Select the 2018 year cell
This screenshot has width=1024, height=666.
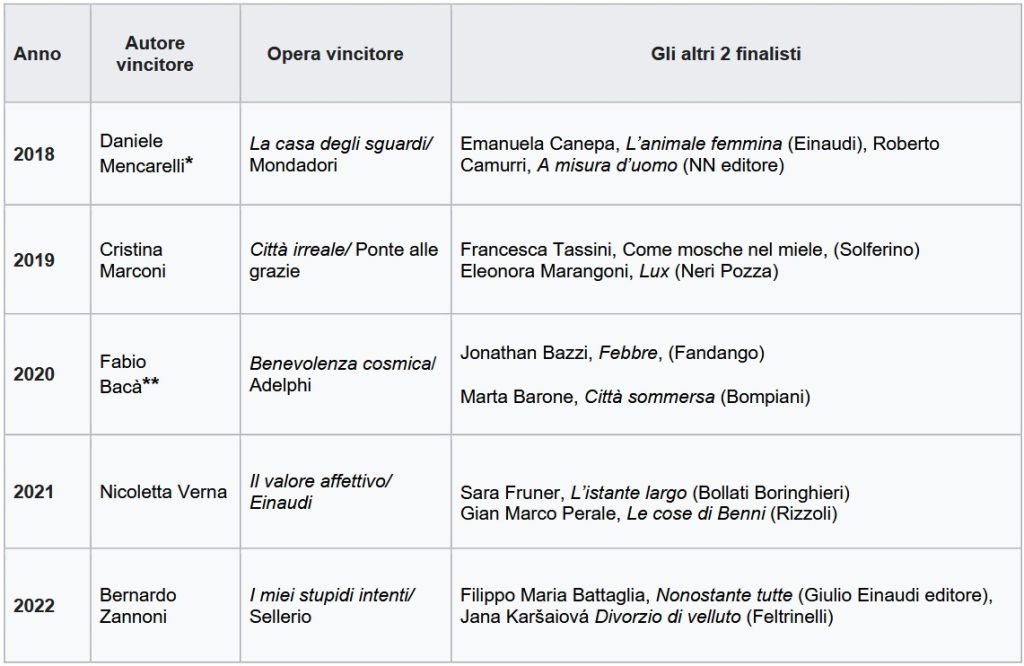point(34,154)
